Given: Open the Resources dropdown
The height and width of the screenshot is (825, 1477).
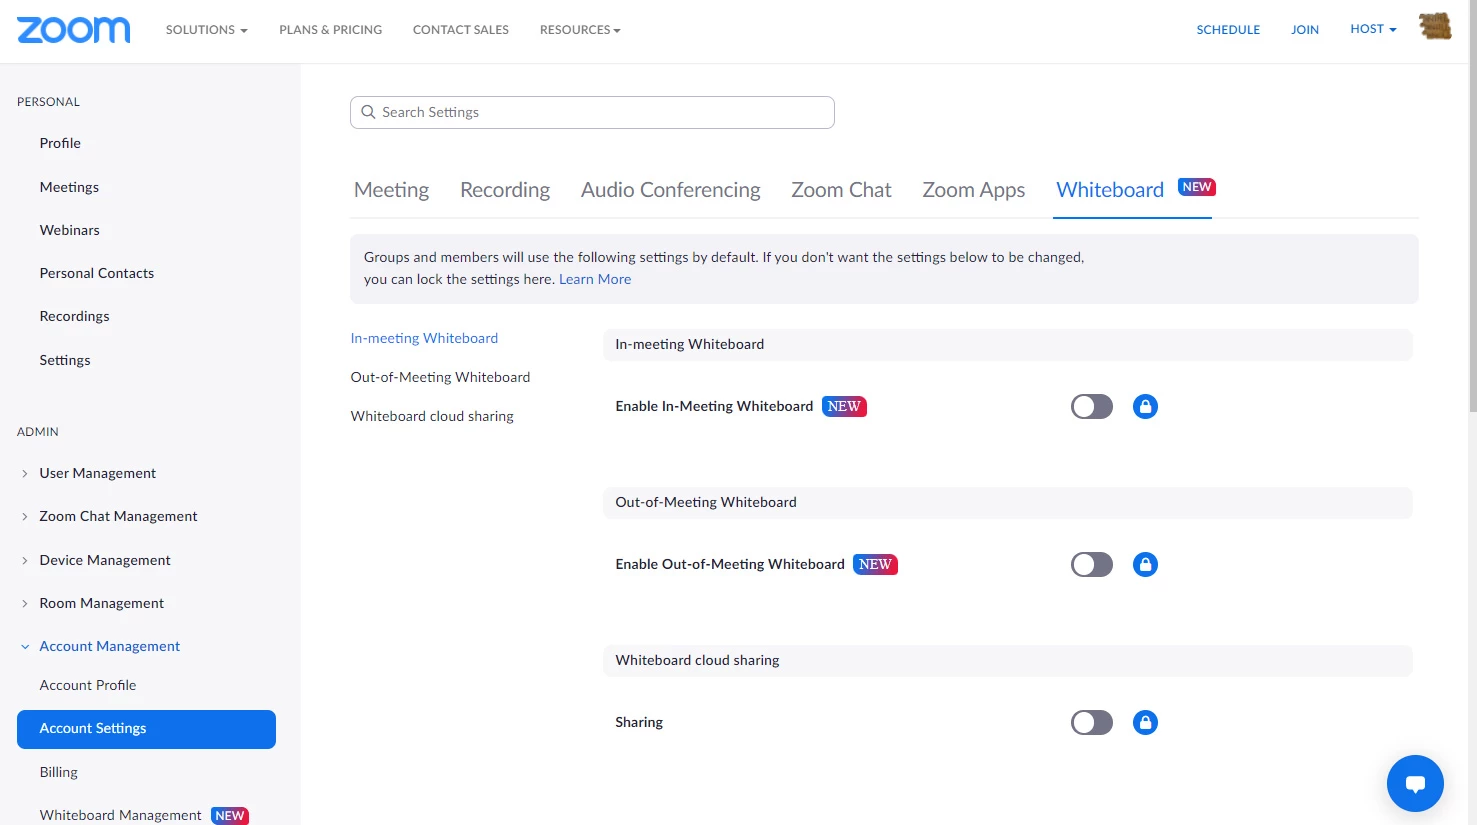Looking at the screenshot, I should tap(580, 30).
